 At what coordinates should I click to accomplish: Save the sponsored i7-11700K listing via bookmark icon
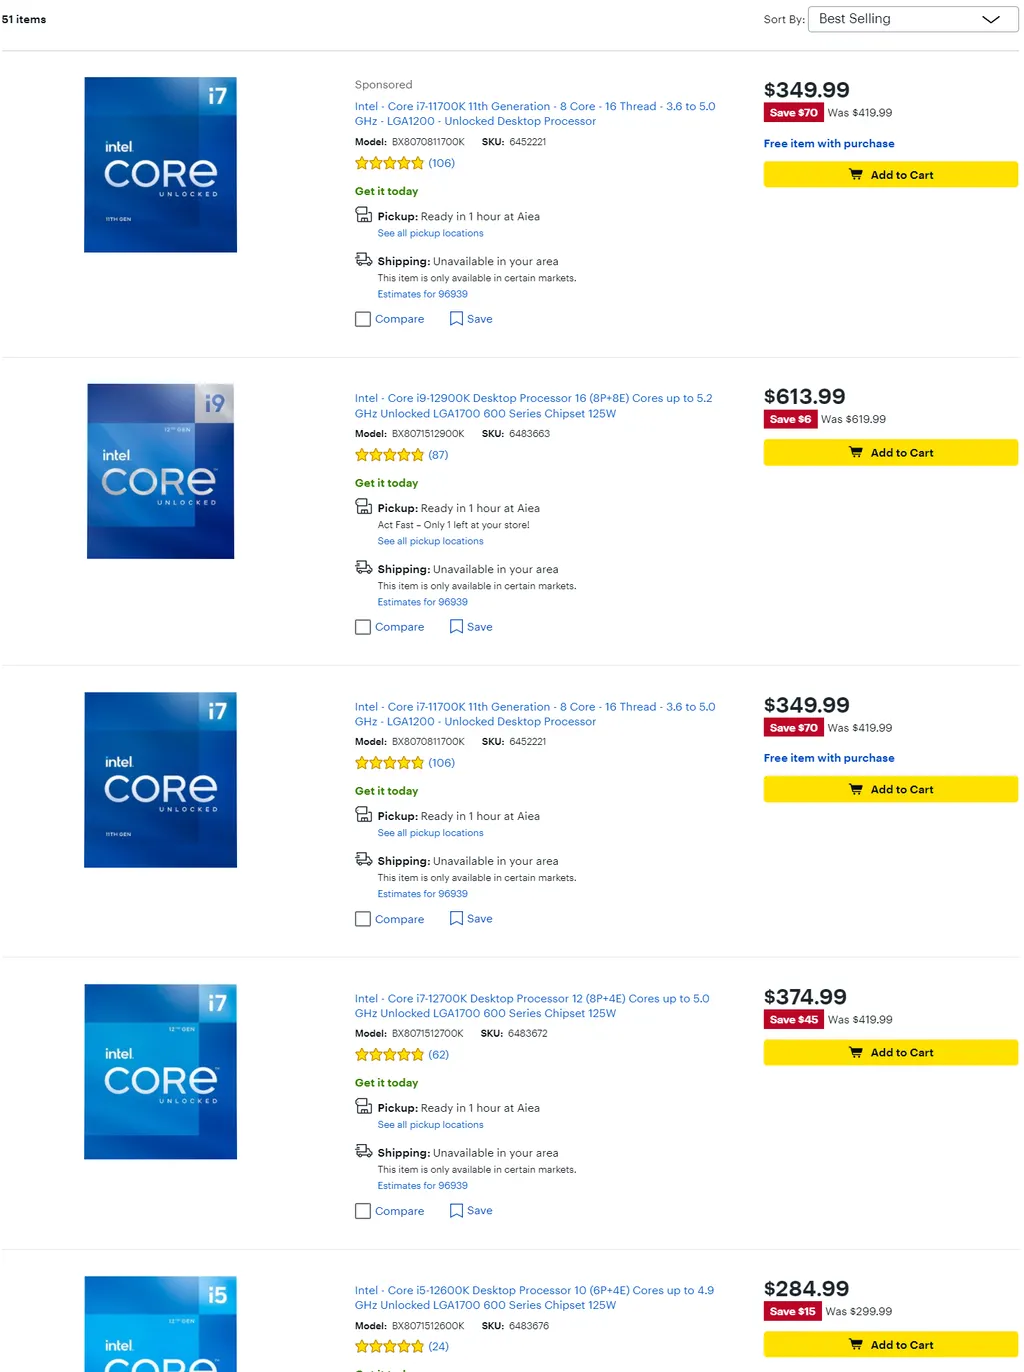[x=456, y=319]
